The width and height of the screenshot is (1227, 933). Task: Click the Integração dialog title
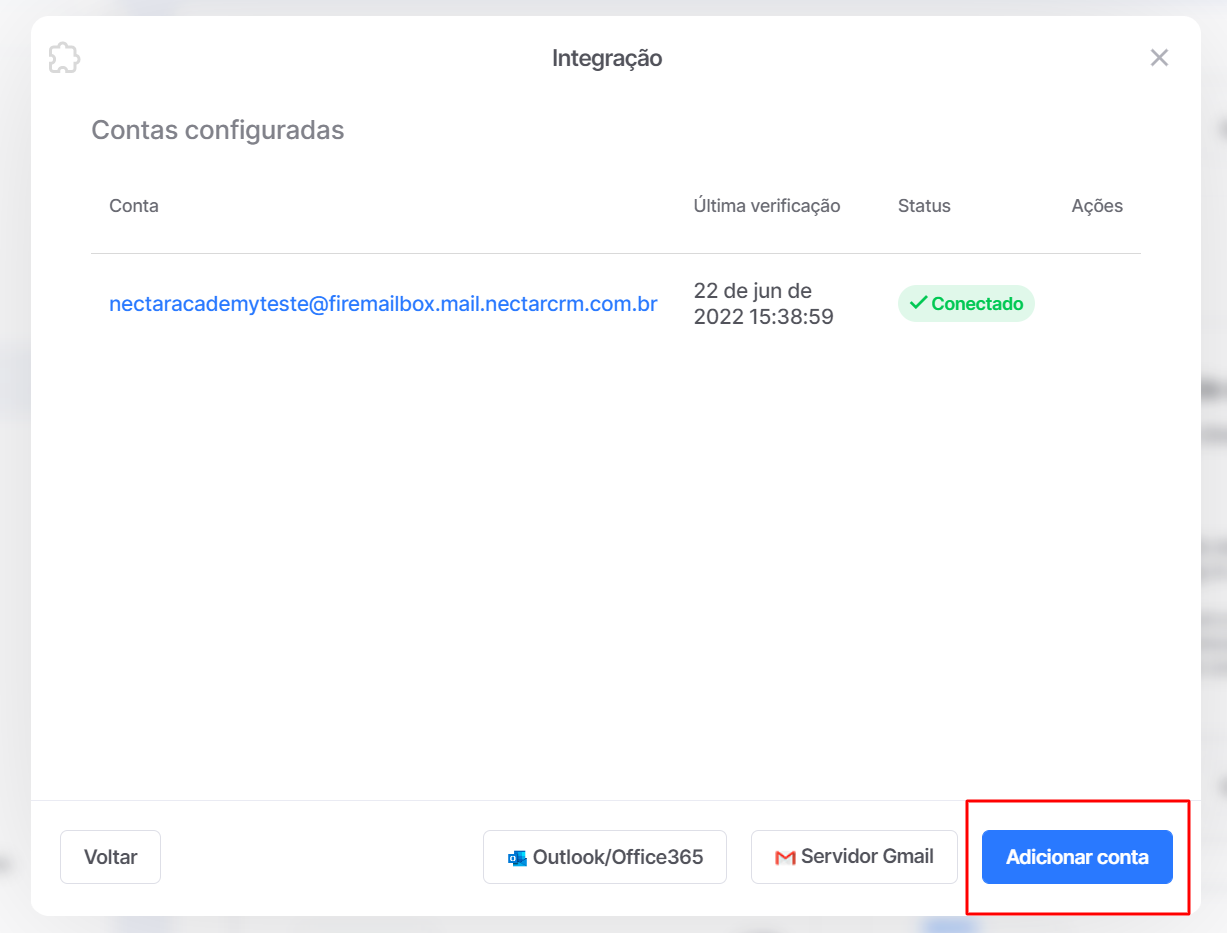click(607, 58)
